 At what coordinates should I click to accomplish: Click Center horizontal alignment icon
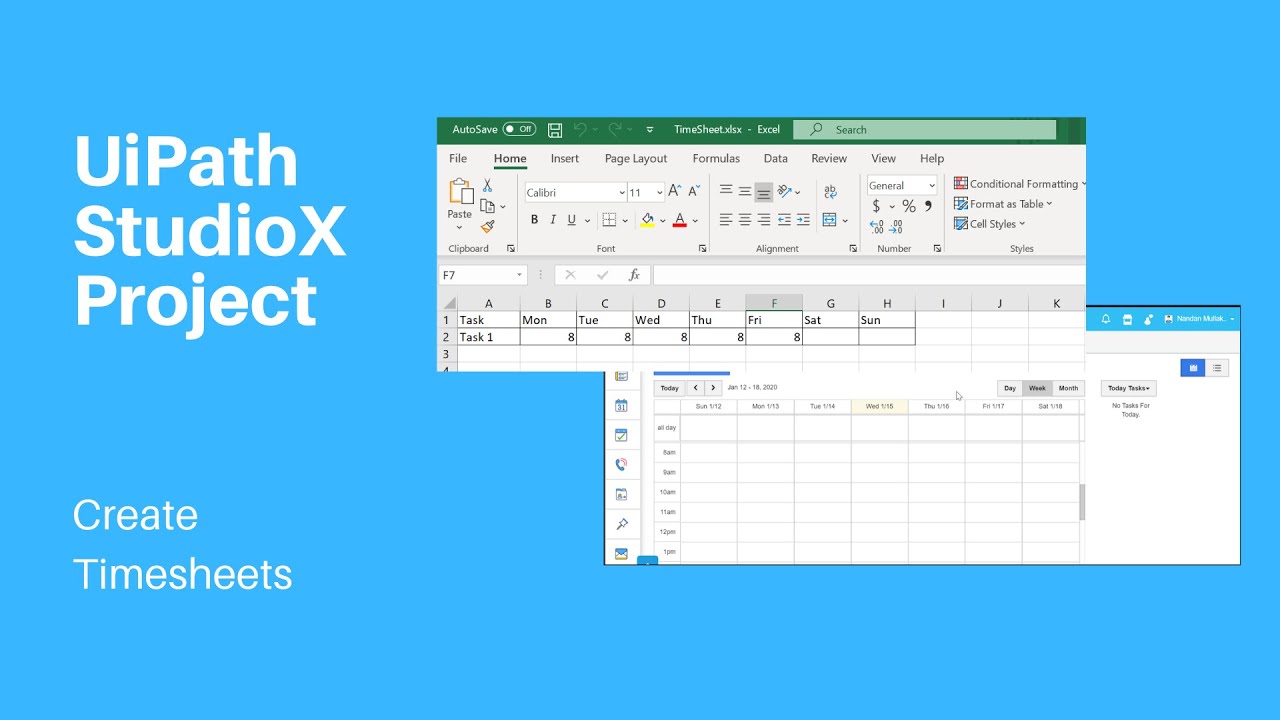(745, 220)
